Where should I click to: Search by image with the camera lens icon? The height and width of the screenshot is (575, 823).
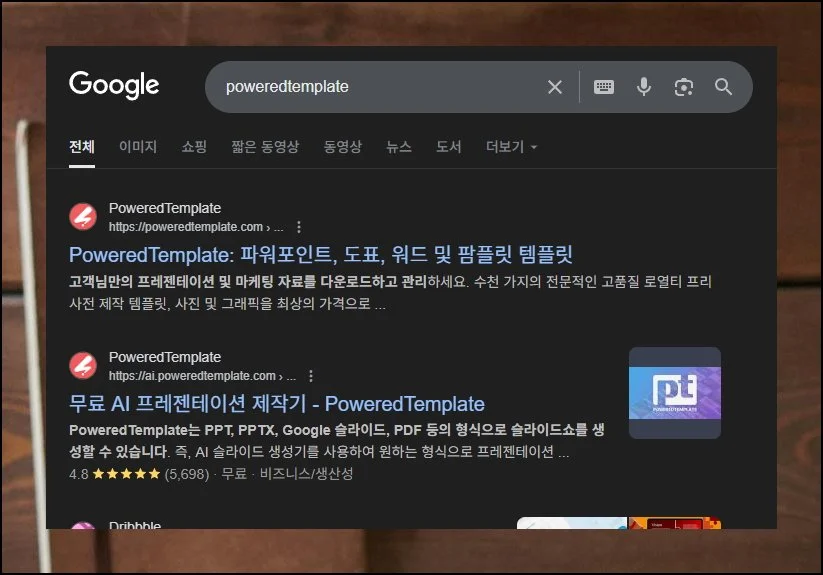click(x=683, y=87)
